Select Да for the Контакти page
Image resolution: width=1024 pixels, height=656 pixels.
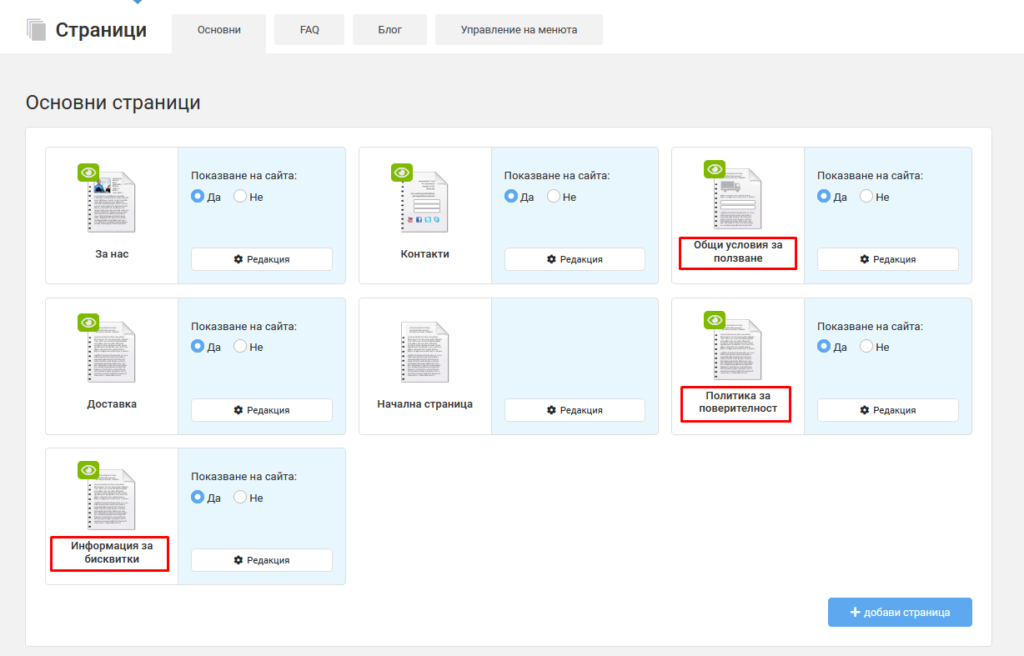click(x=511, y=196)
